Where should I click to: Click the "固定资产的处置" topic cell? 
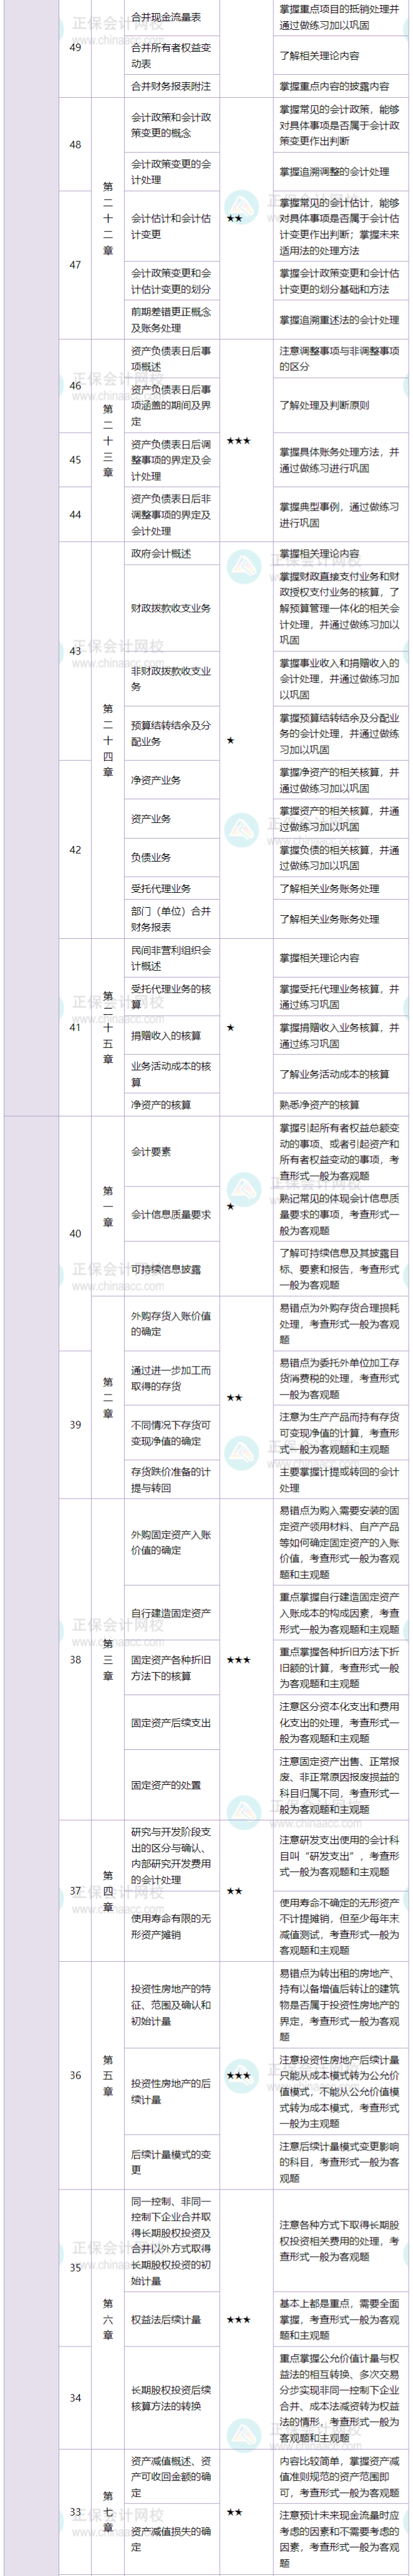click(172, 1784)
